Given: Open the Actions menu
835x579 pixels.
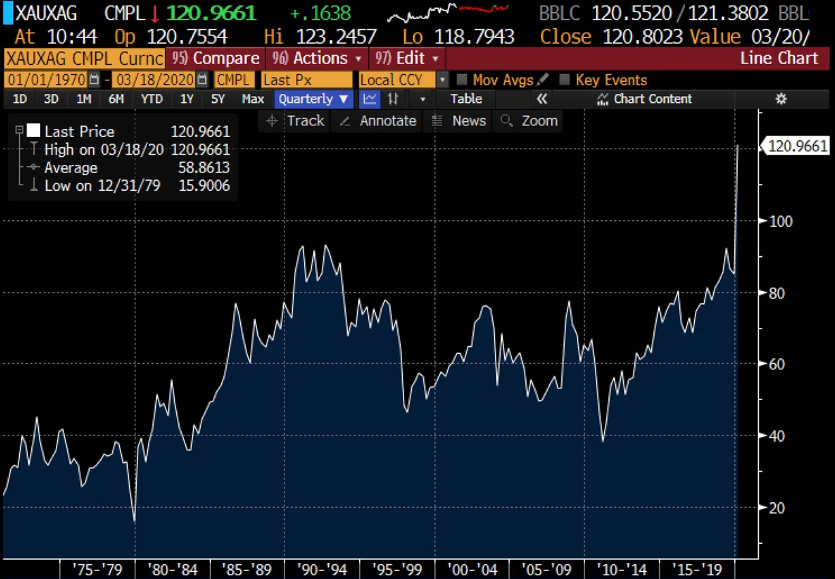Looking at the screenshot, I should (318, 58).
